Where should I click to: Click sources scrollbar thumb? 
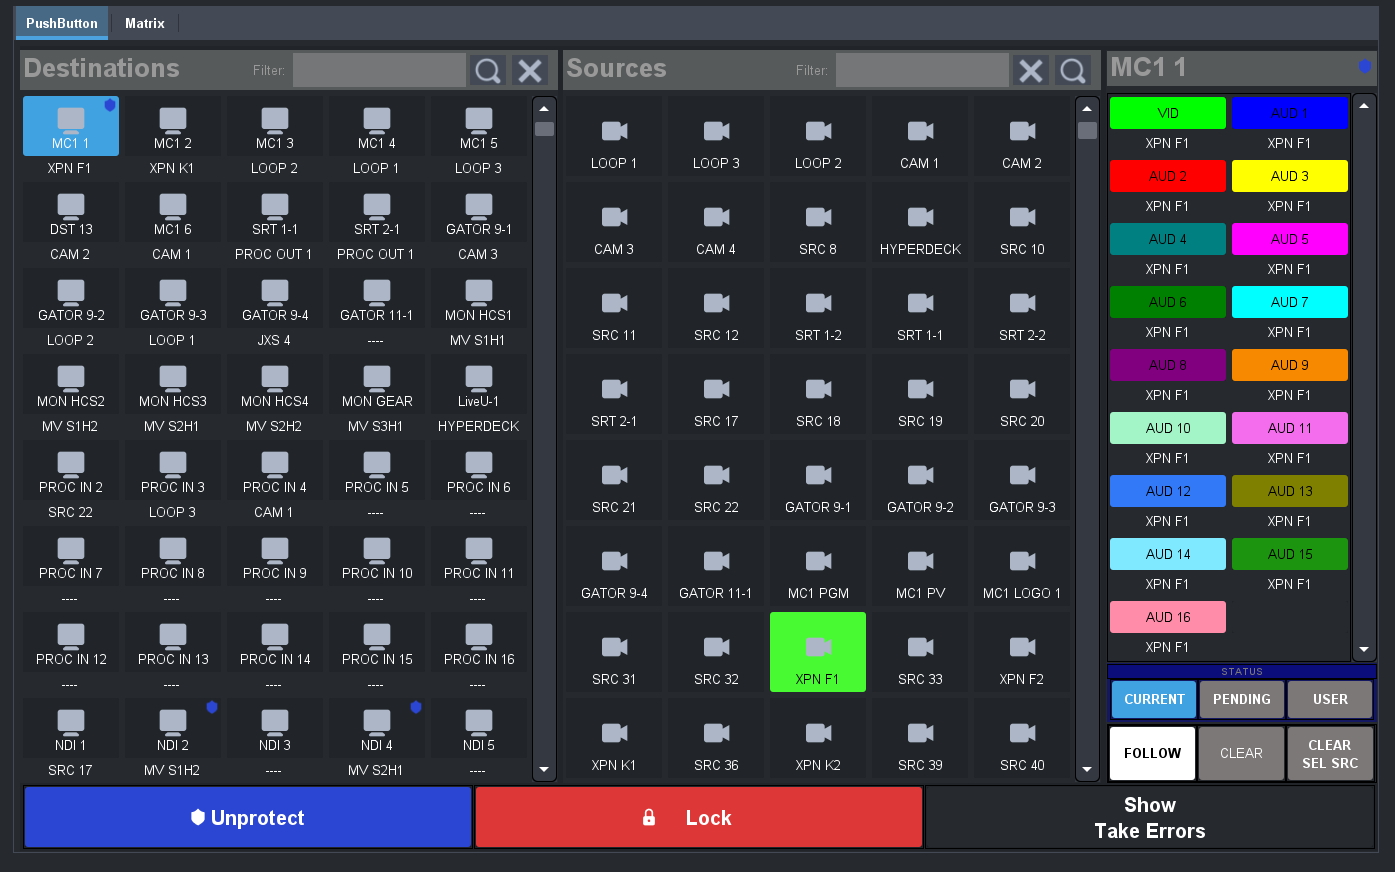pyautogui.click(x=1087, y=130)
